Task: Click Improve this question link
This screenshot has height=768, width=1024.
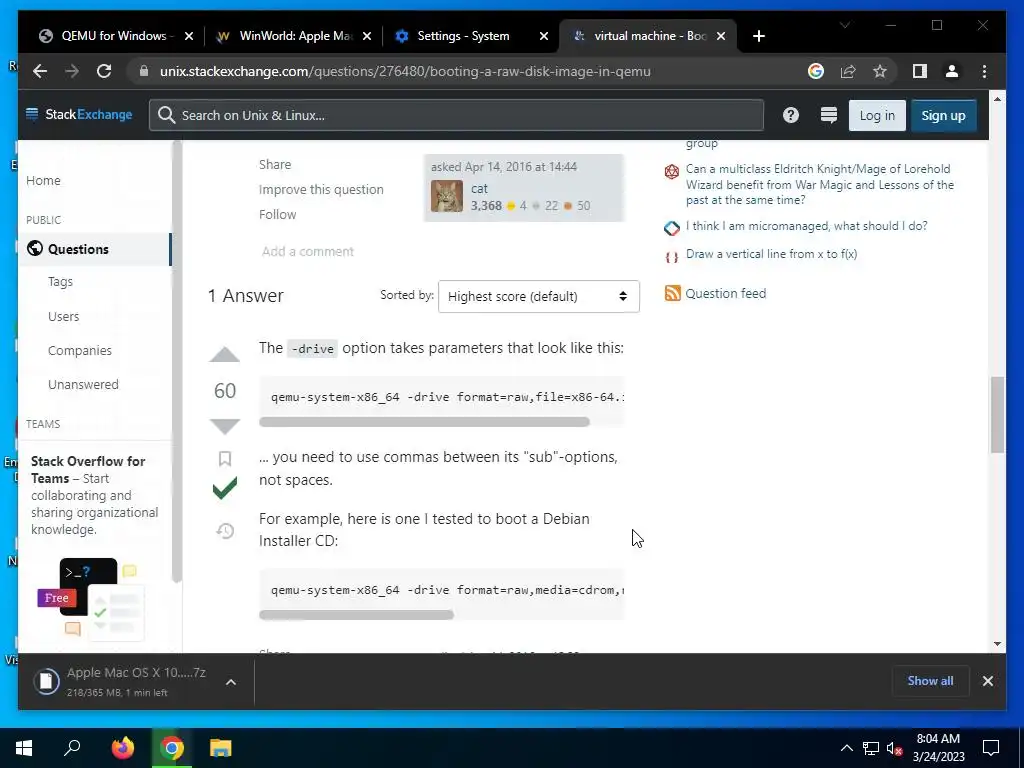Action: click(x=321, y=189)
